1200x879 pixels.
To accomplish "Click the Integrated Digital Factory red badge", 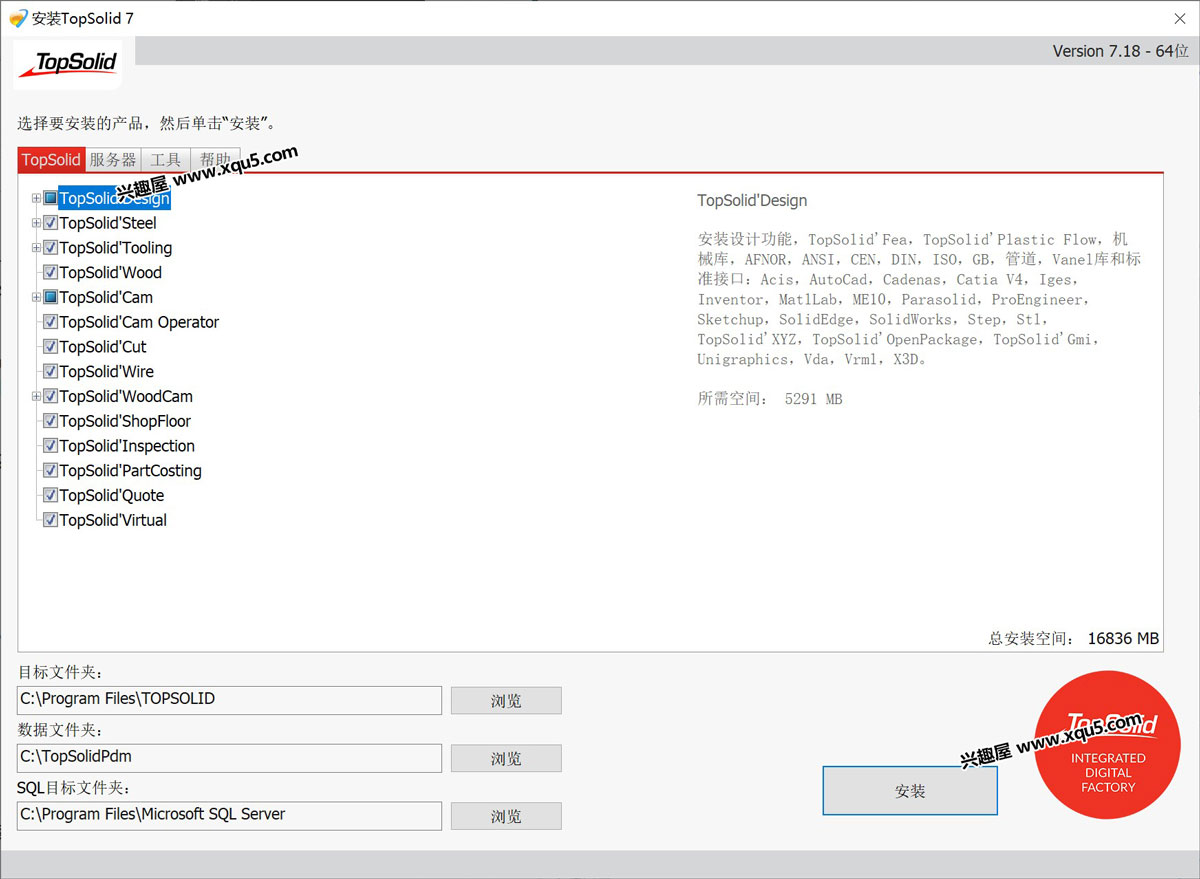I will 1106,745.
